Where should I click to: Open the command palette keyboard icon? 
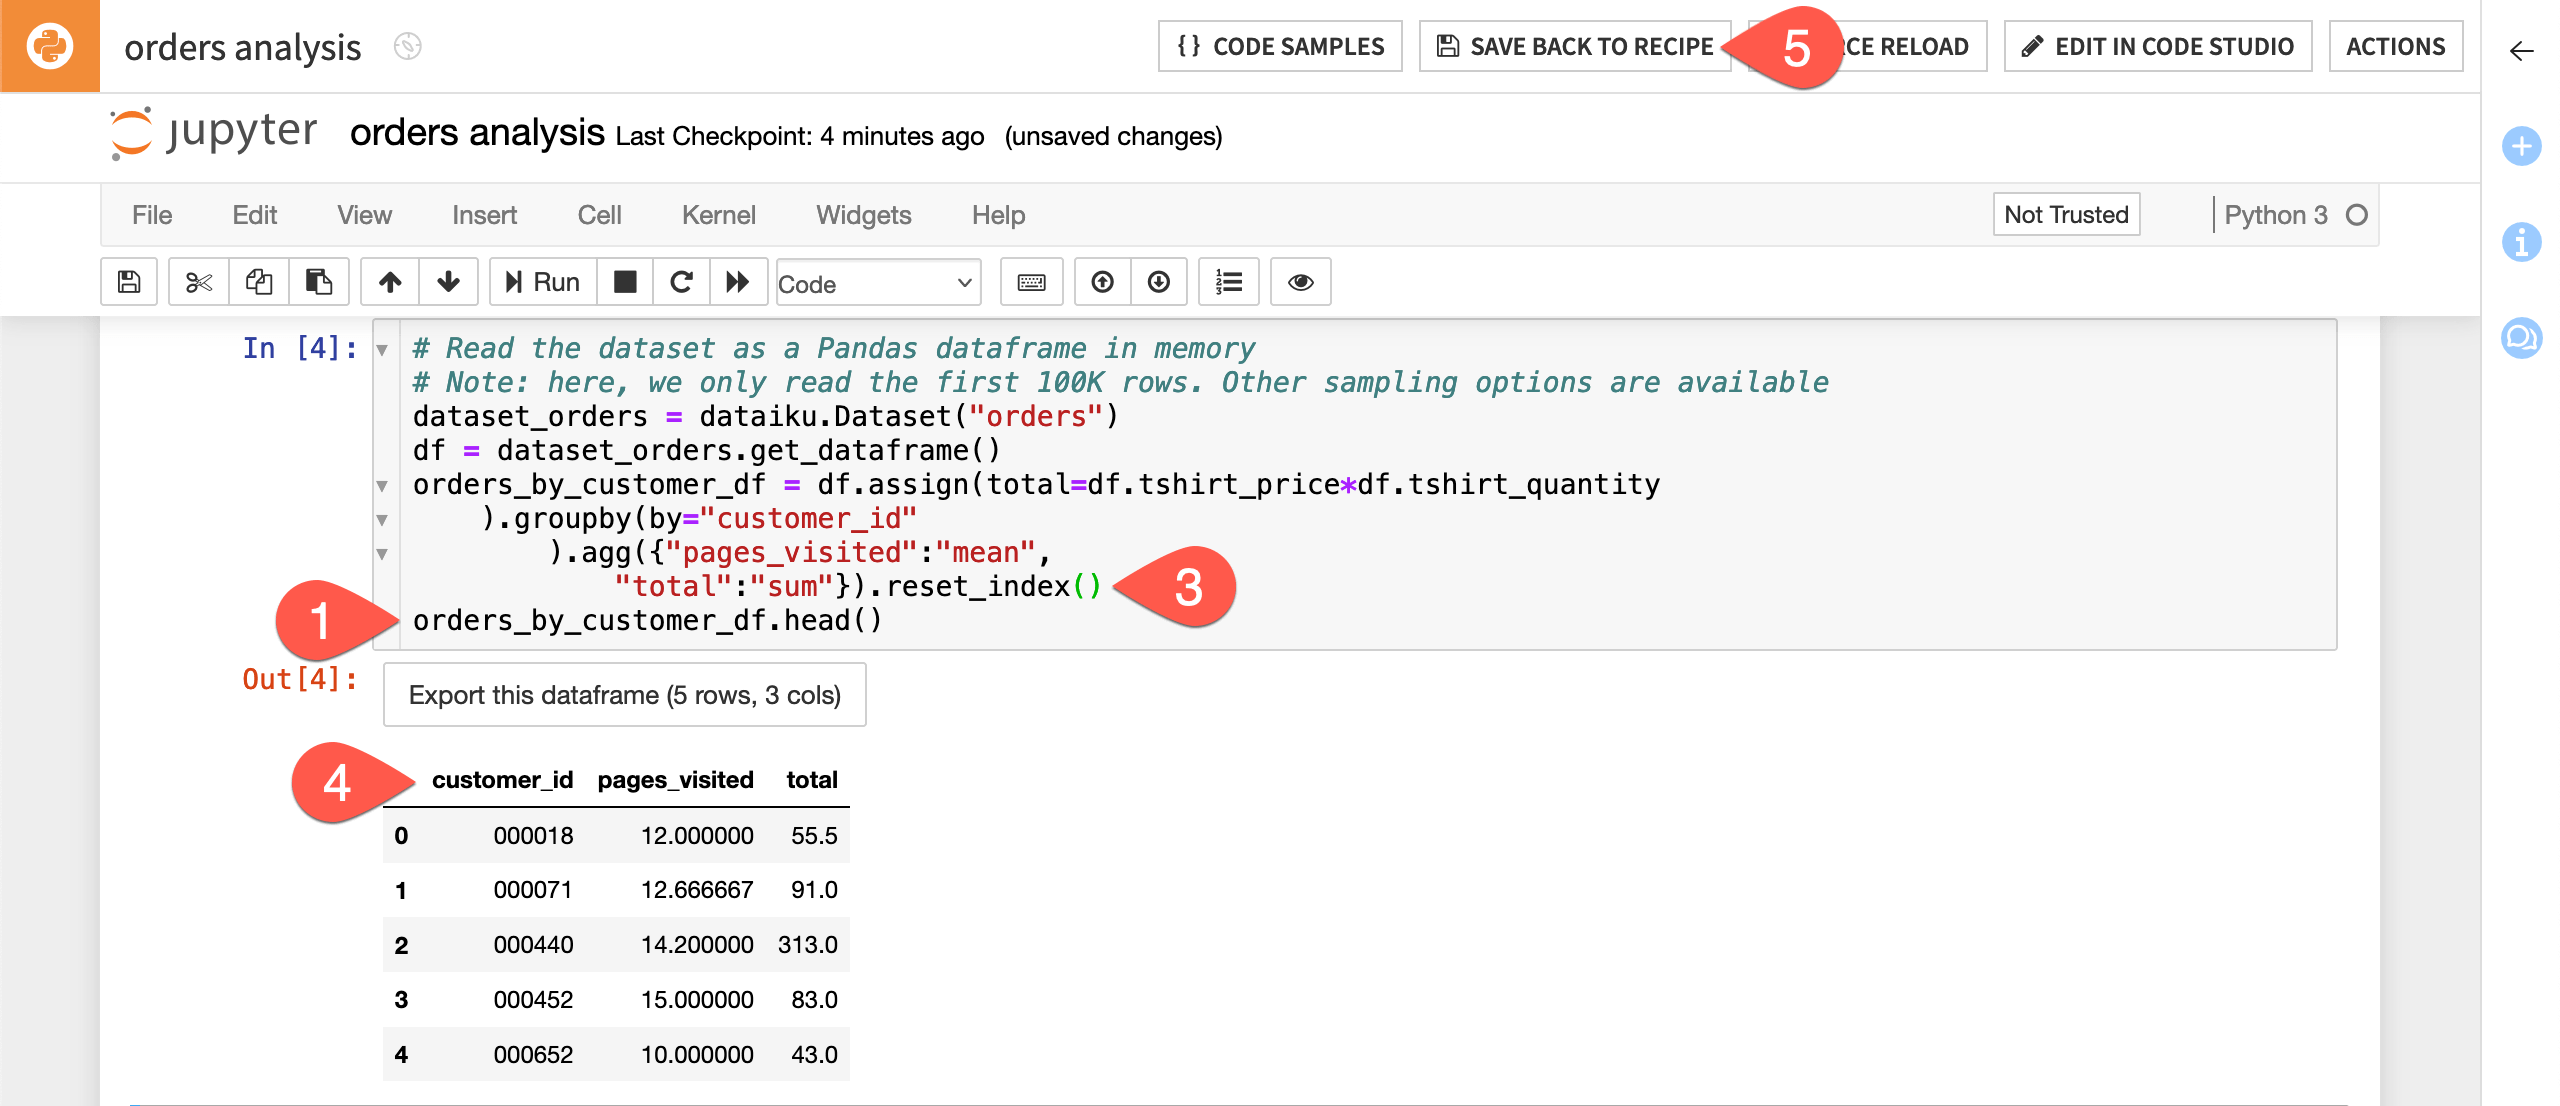coord(1031,282)
